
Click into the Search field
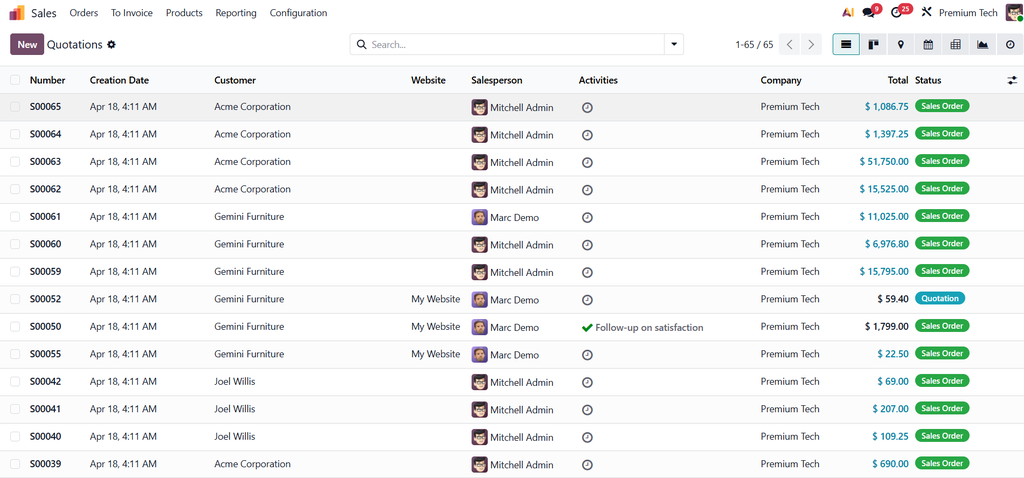click(510, 45)
